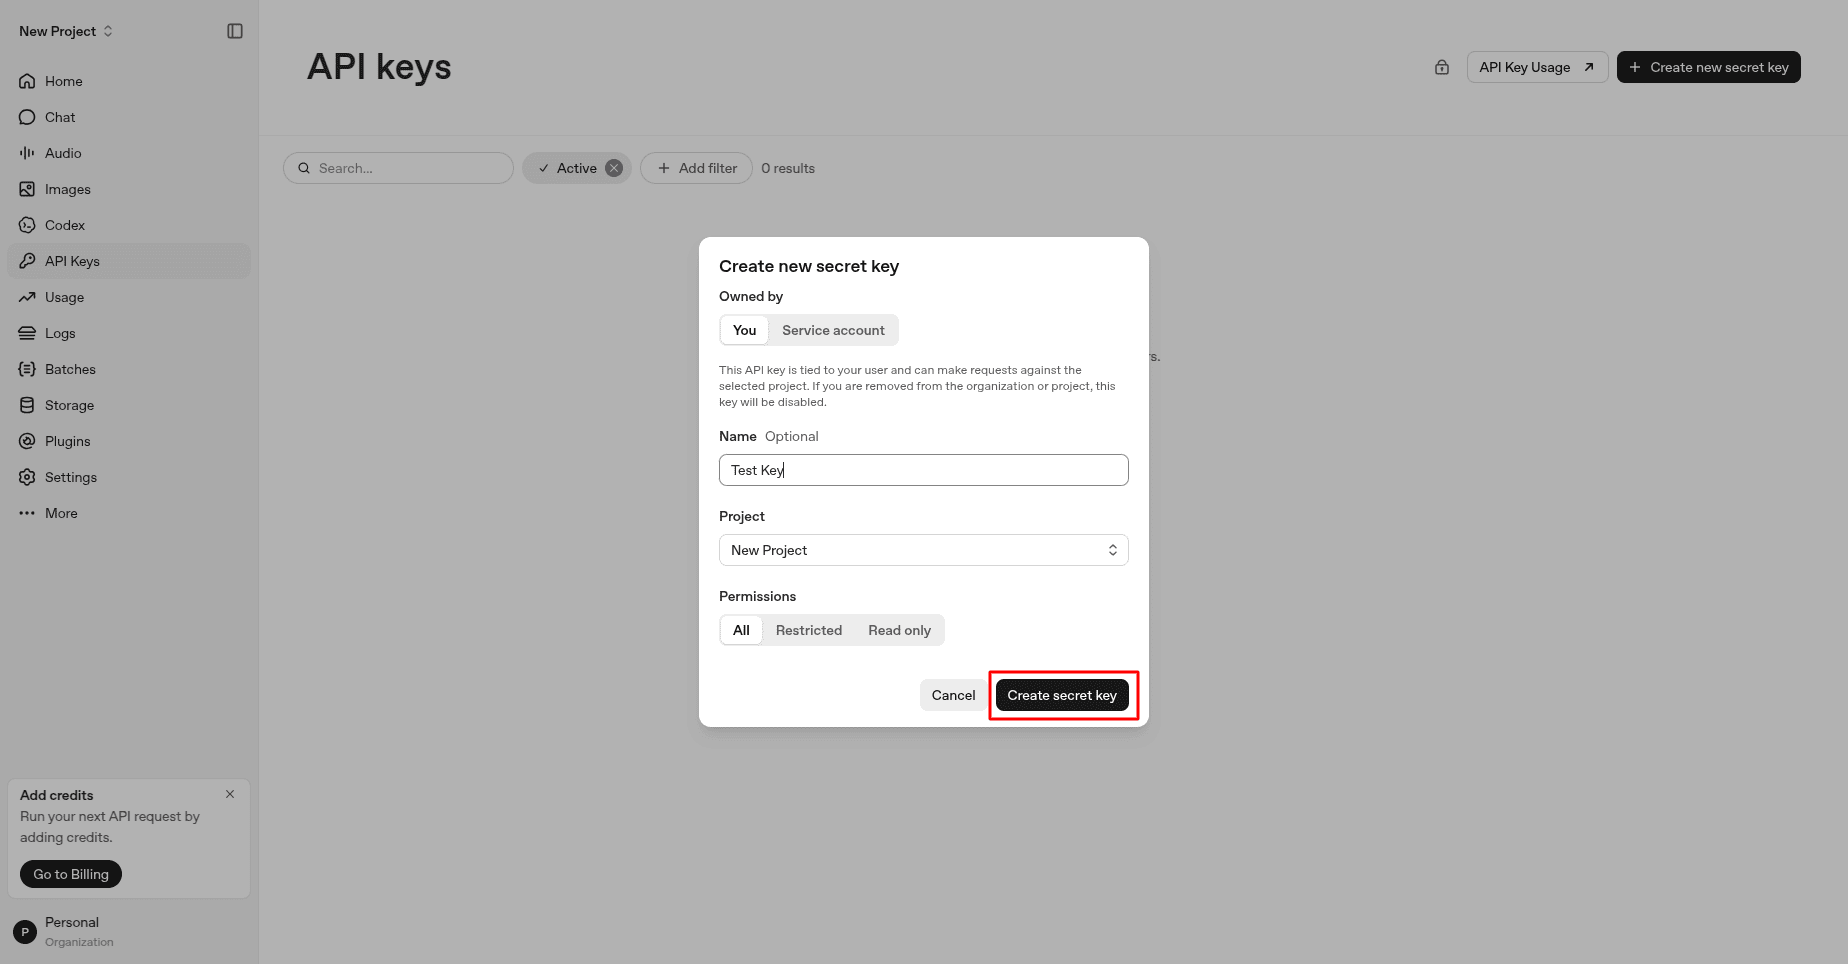The image size is (1848, 964).
Task: Set permissions to Restricted
Action: point(809,630)
